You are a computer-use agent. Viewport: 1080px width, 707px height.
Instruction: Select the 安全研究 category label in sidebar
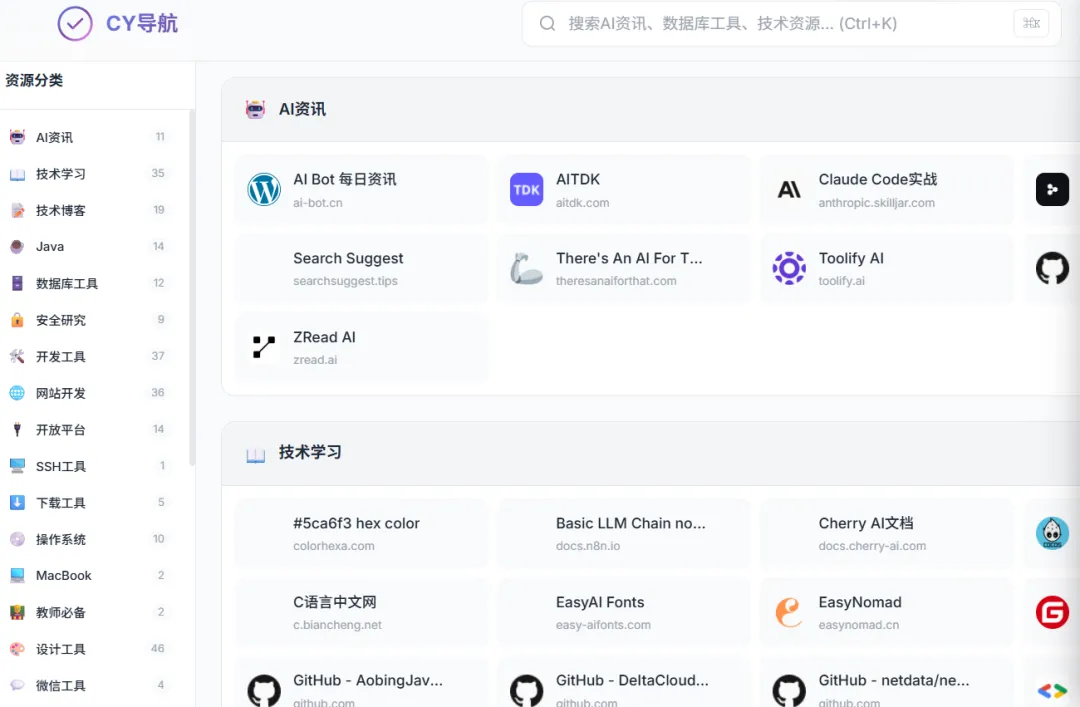[61, 320]
